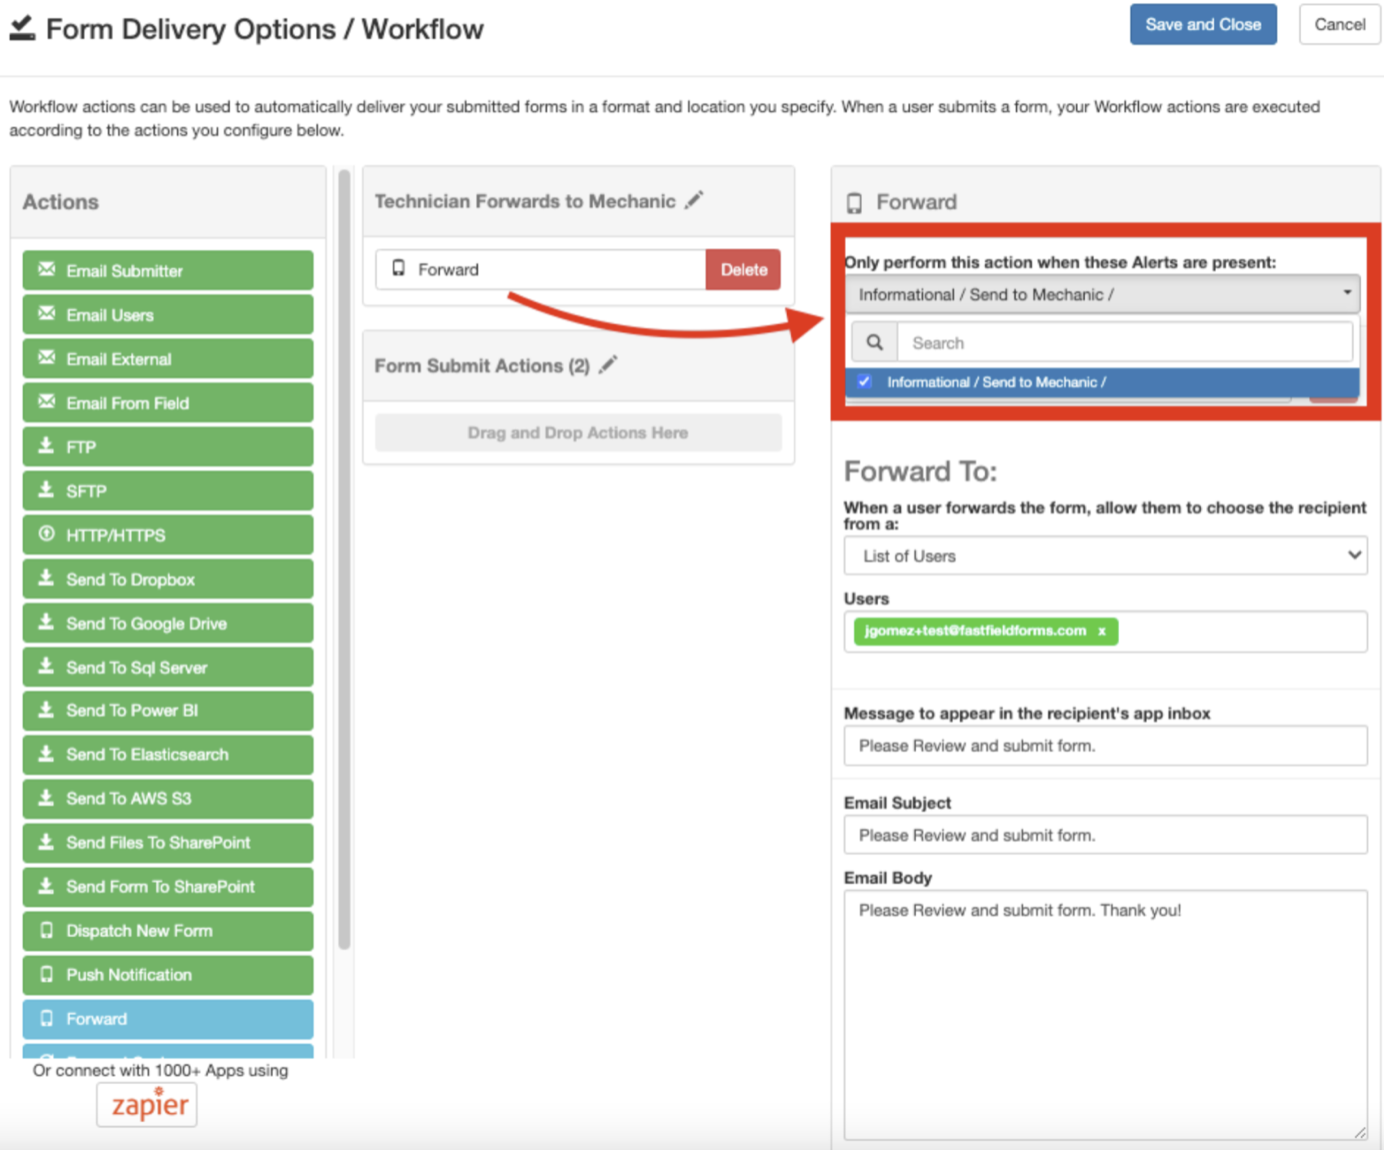Image resolution: width=1384 pixels, height=1150 pixels.
Task: Delete the Forward workflow action
Action: [742, 269]
